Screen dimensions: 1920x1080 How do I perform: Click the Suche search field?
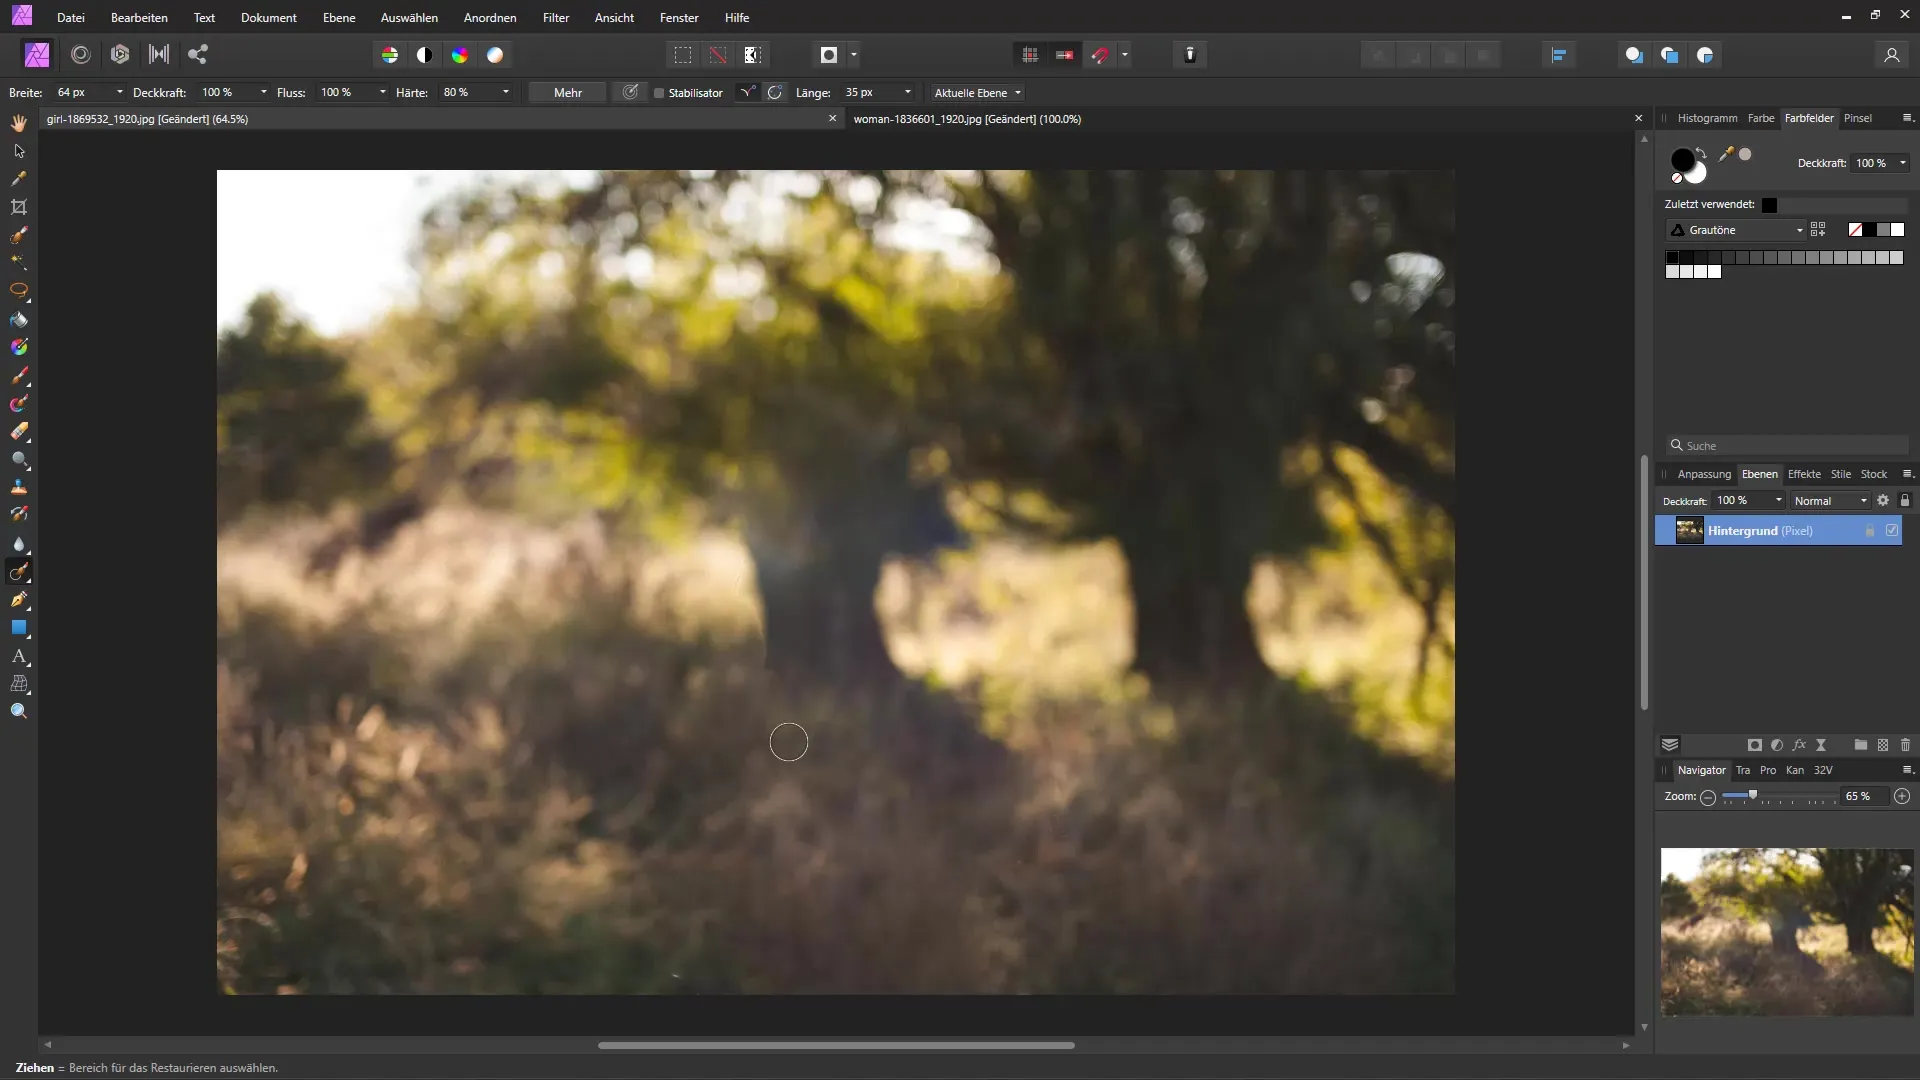click(x=1787, y=446)
